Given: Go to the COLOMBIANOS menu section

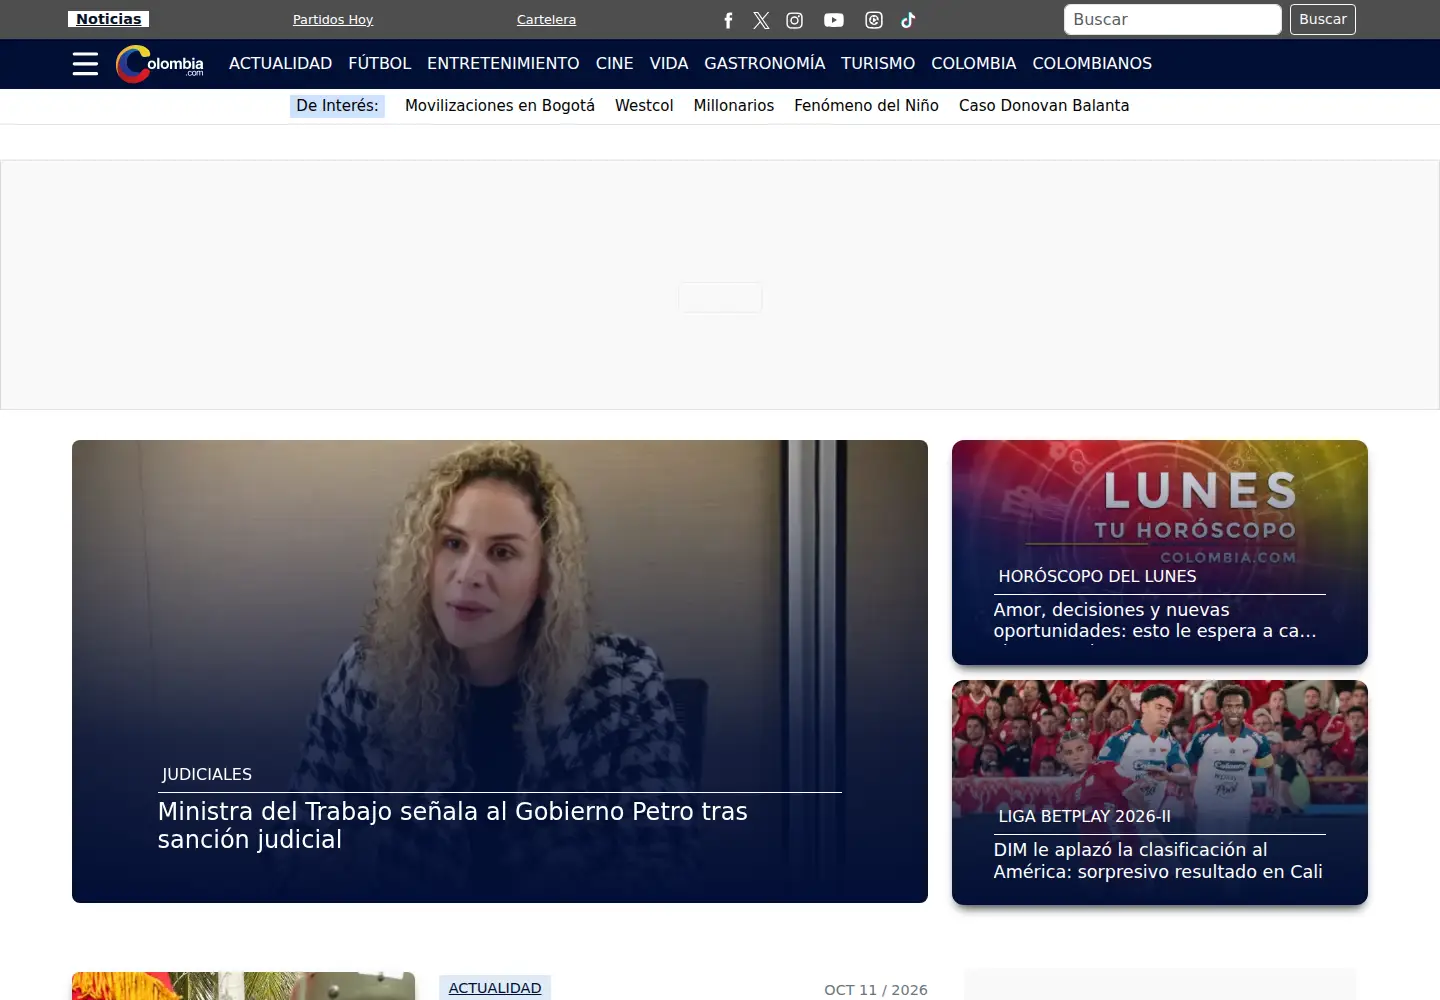Looking at the screenshot, I should (1092, 64).
